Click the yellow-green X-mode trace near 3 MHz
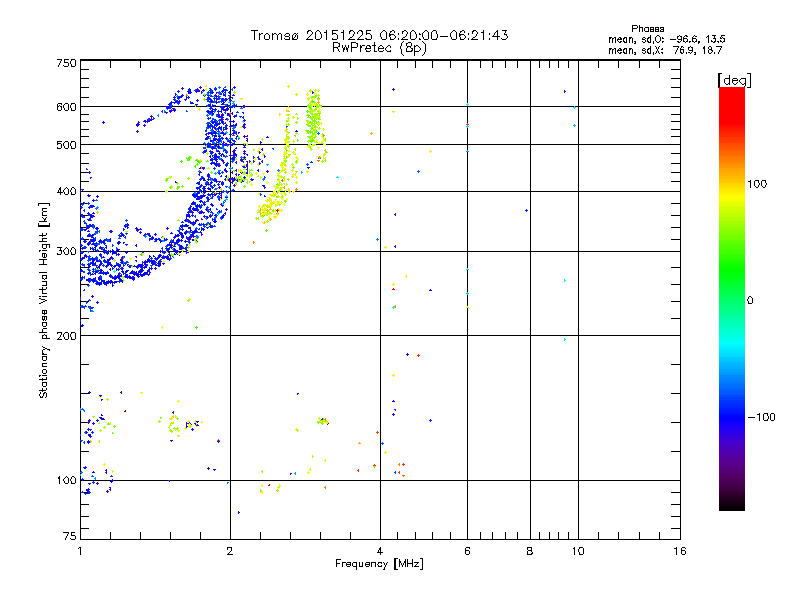 [312, 118]
